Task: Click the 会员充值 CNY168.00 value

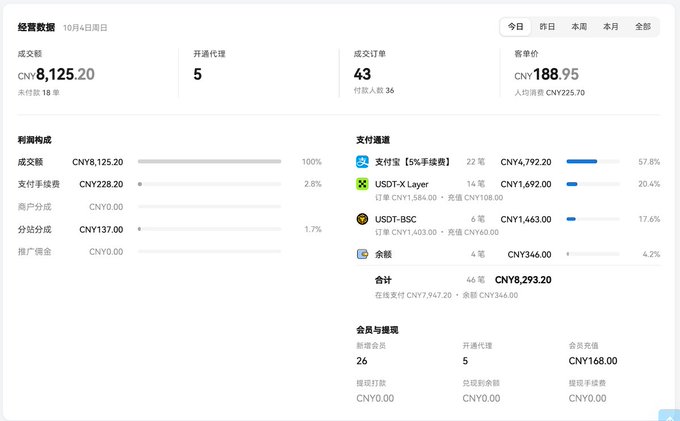Action: pos(593,361)
